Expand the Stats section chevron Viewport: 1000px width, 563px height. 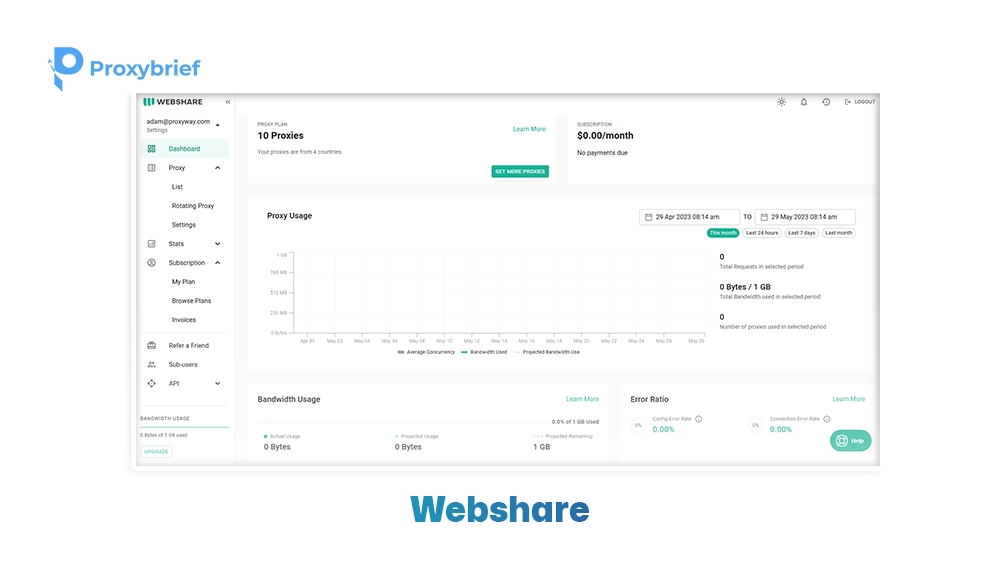click(x=217, y=244)
